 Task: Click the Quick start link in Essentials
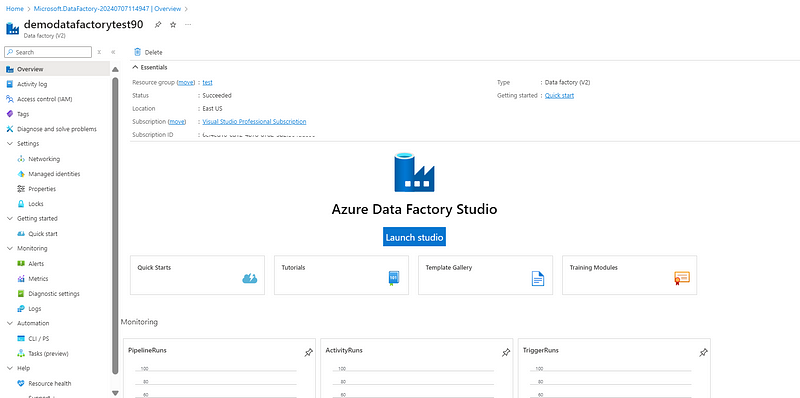(559, 95)
